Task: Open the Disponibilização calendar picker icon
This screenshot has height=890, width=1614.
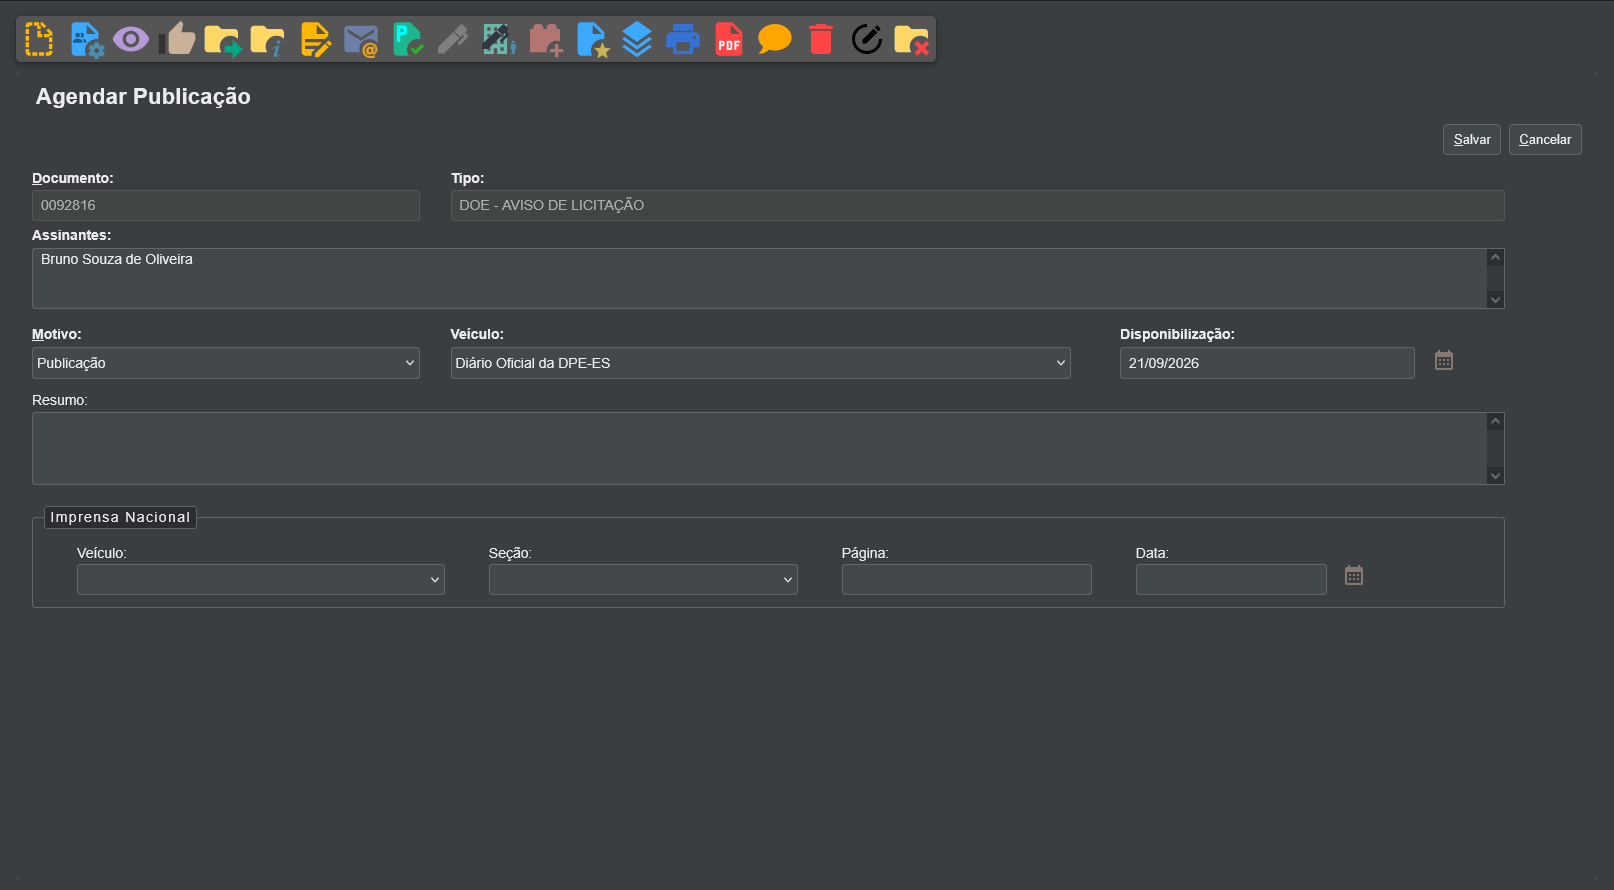Action: 1444,360
